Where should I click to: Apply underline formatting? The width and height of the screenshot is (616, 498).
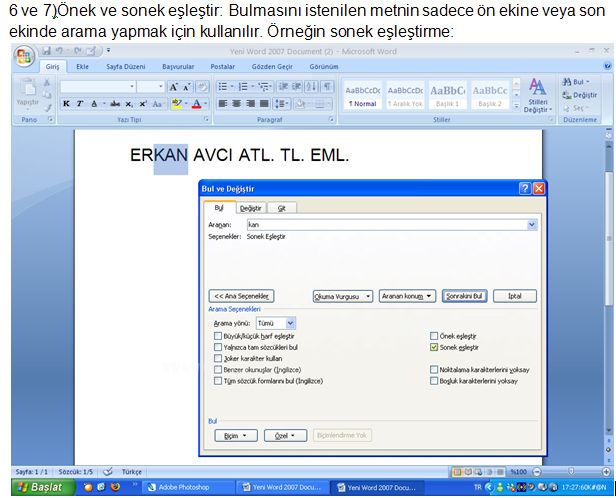coord(94,104)
